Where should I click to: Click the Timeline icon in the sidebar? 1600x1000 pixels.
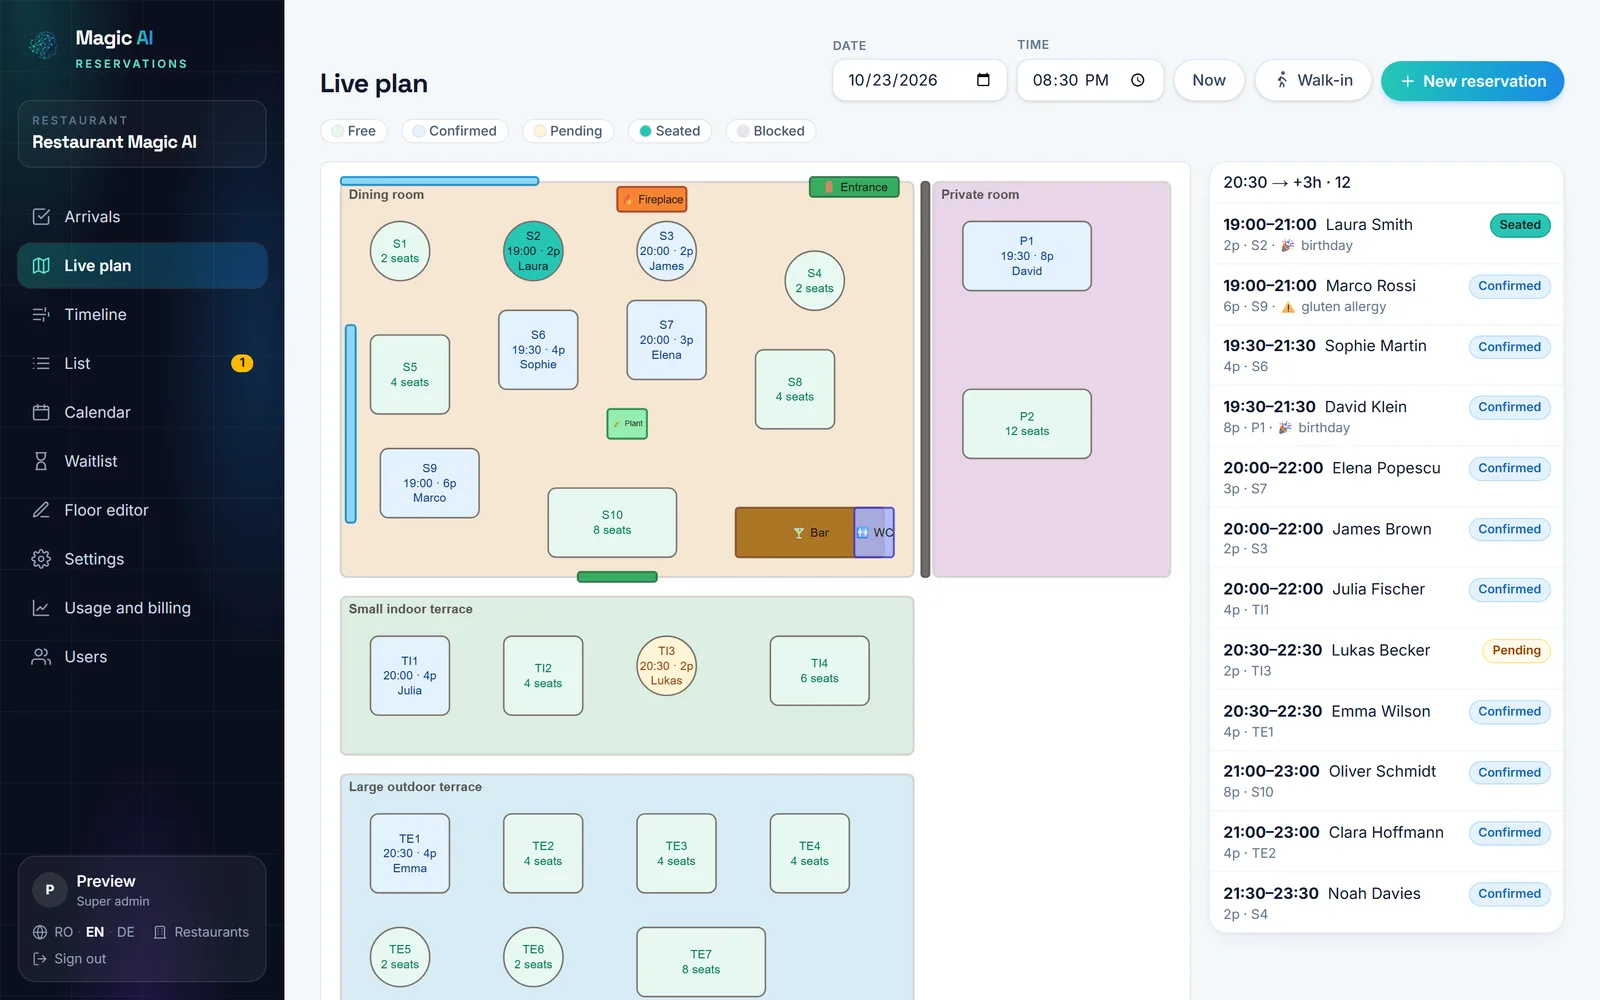[x=41, y=315]
